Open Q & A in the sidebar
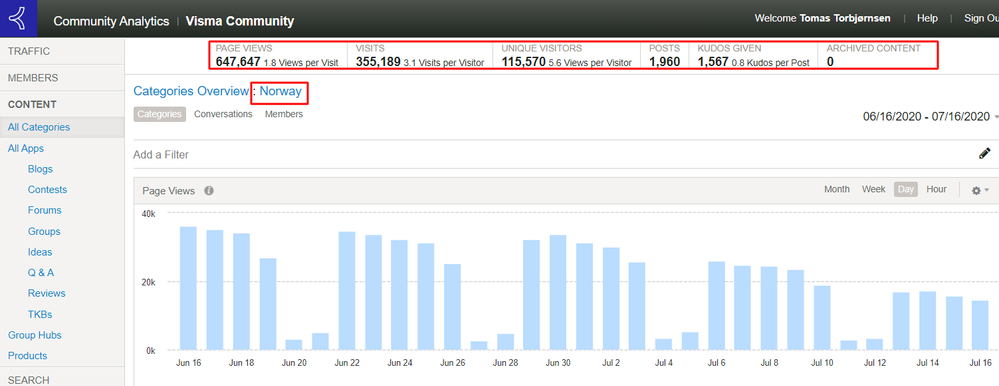The width and height of the screenshot is (999, 386). tap(41, 273)
